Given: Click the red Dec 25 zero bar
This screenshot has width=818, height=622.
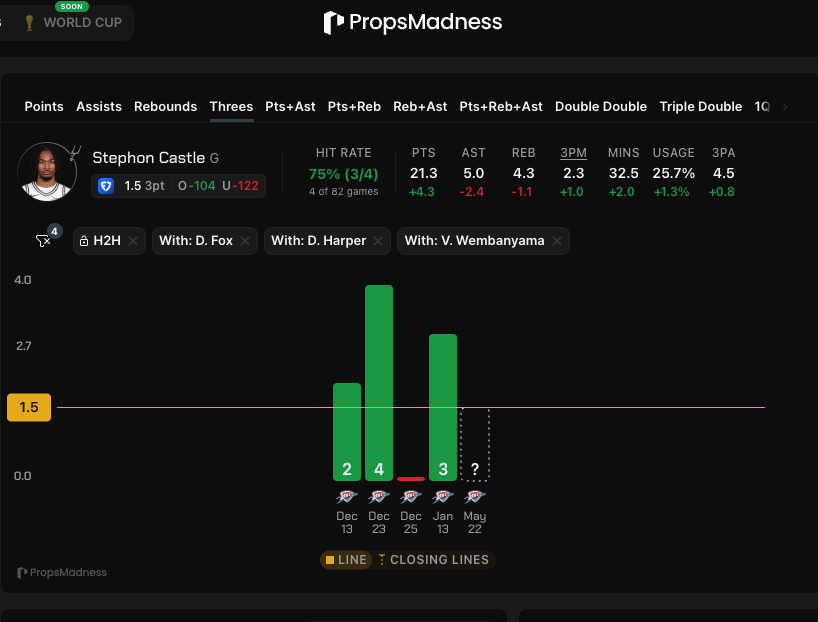Looking at the screenshot, I should (x=411, y=479).
